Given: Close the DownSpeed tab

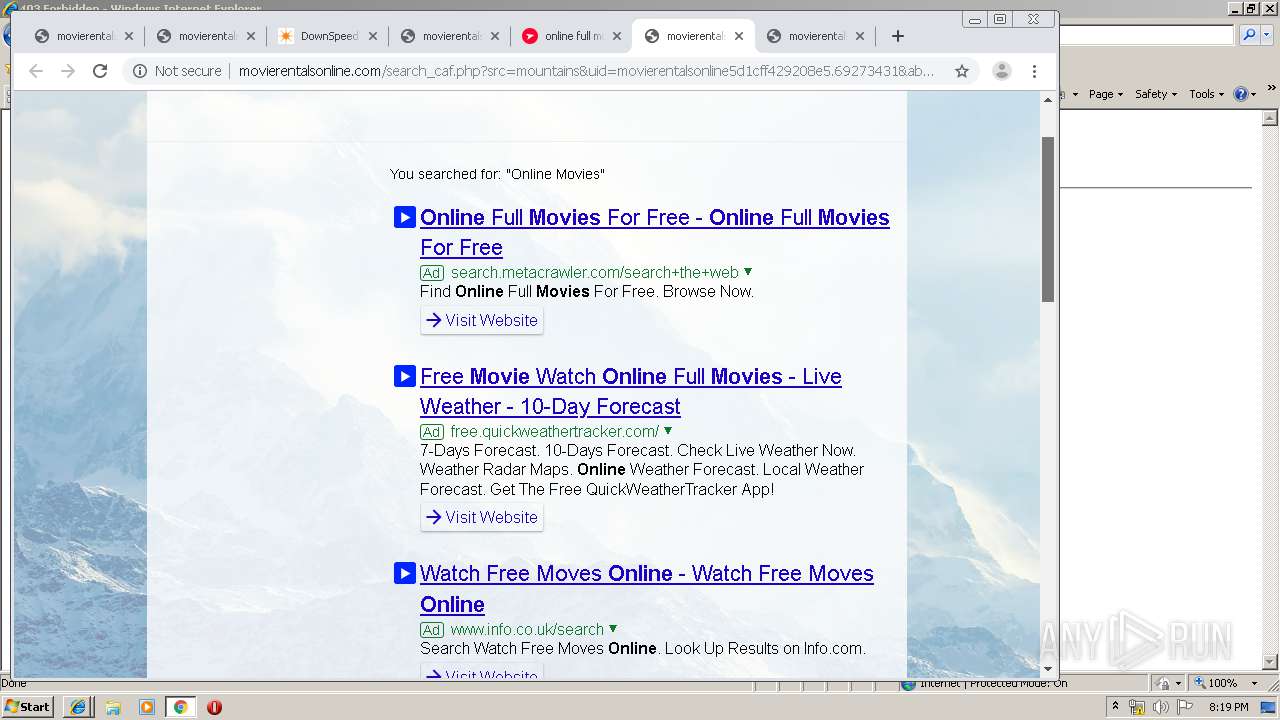Looking at the screenshot, I should [373, 36].
